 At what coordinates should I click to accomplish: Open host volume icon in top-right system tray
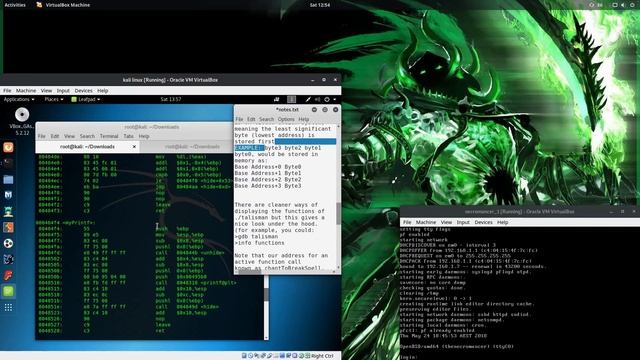tap(622, 5)
